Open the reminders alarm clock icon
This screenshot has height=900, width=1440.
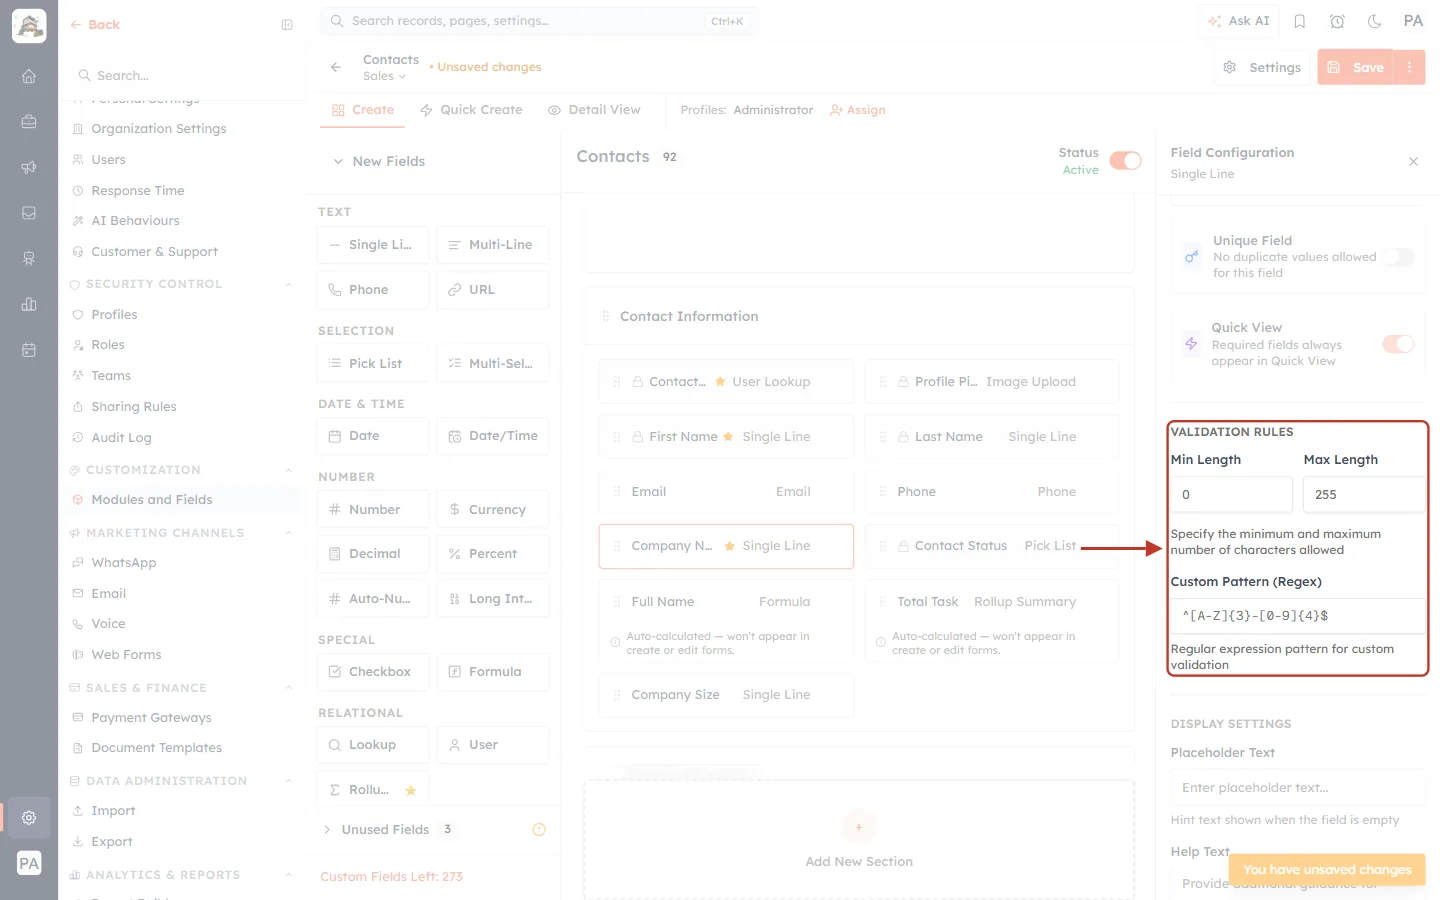[x=1337, y=21]
